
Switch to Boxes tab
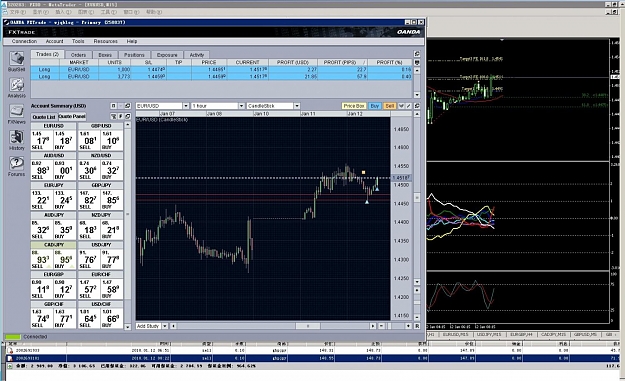pyautogui.click(x=105, y=55)
